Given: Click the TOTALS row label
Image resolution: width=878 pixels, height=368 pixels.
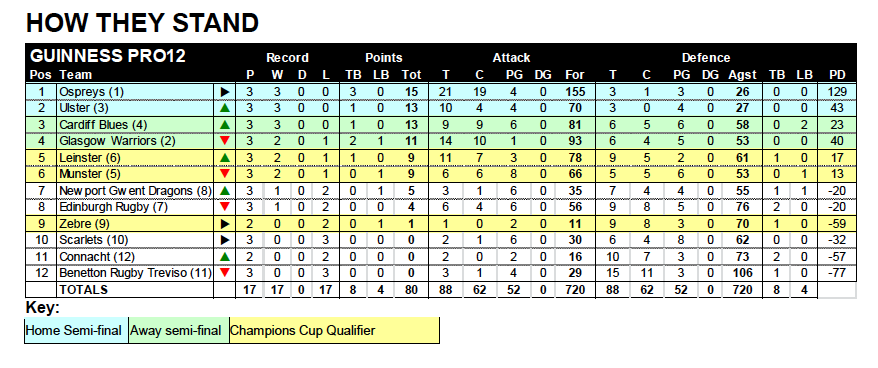Looking at the screenshot, I should pyautogui.click(x=83, y=290).
